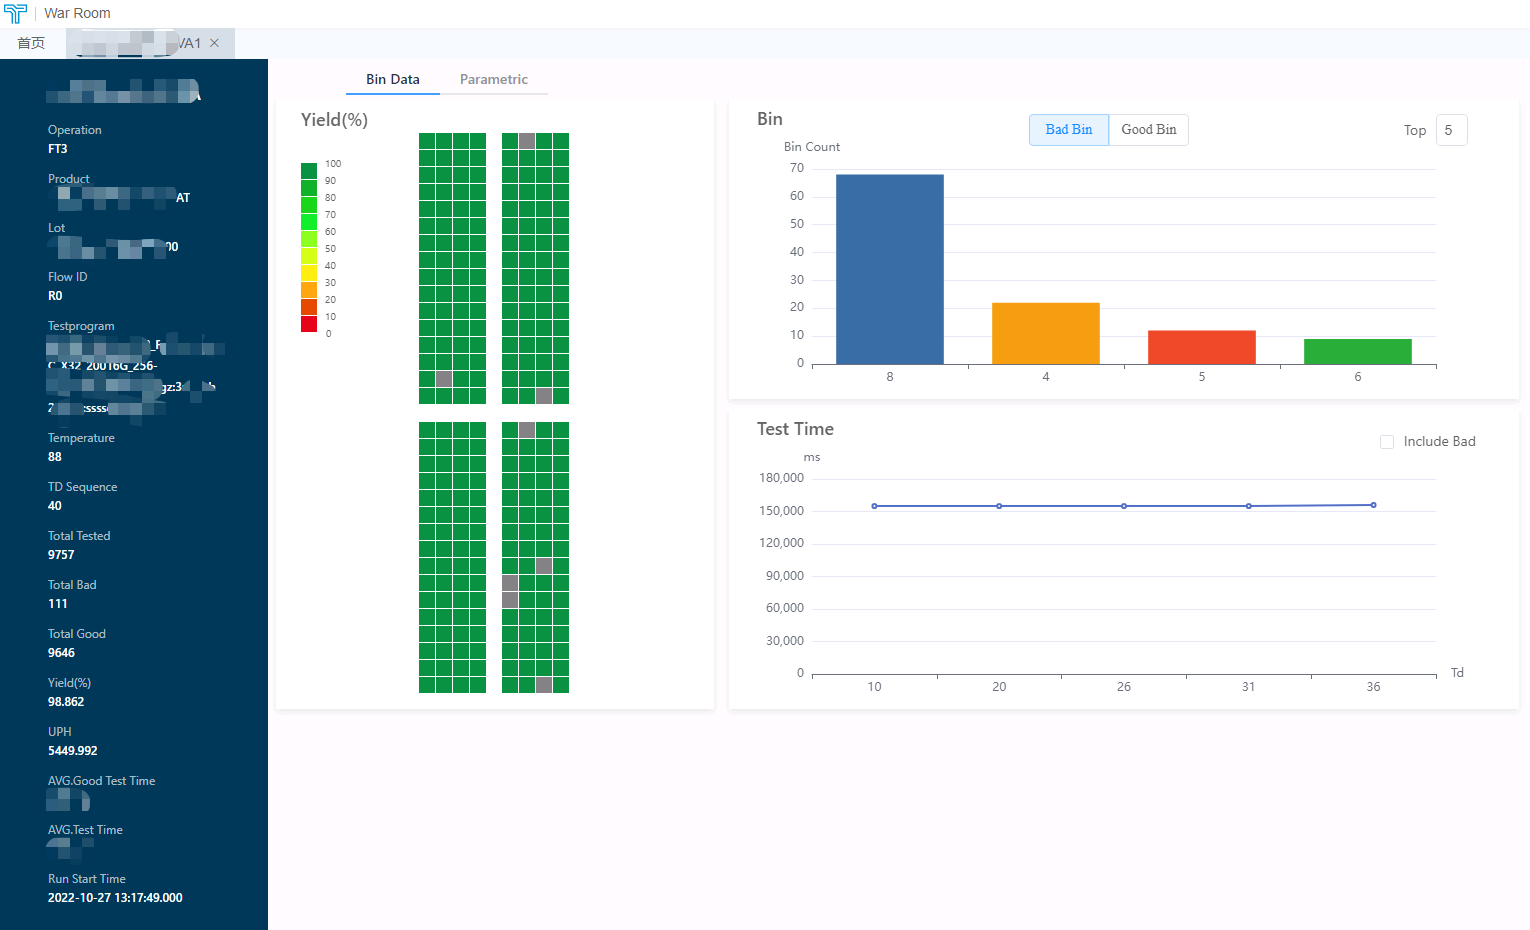Click the green bar for bin 6
This screenshot has height=930, width=1530.
point(1357,351)
